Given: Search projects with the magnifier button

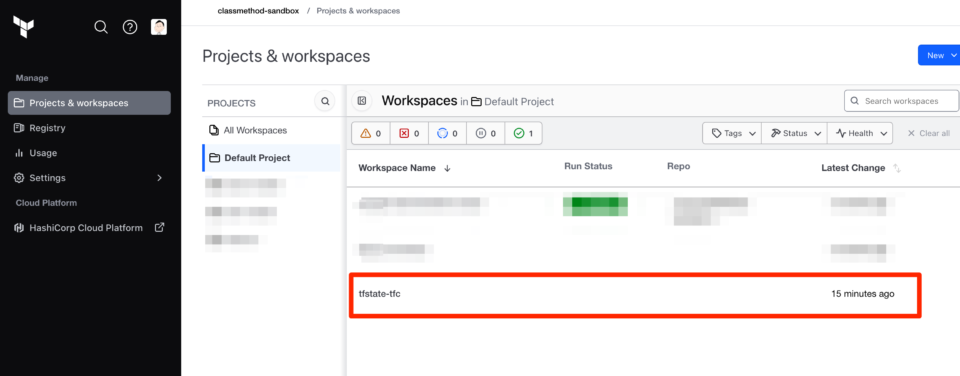Looking at the screenshot, I should click(325, 101).
